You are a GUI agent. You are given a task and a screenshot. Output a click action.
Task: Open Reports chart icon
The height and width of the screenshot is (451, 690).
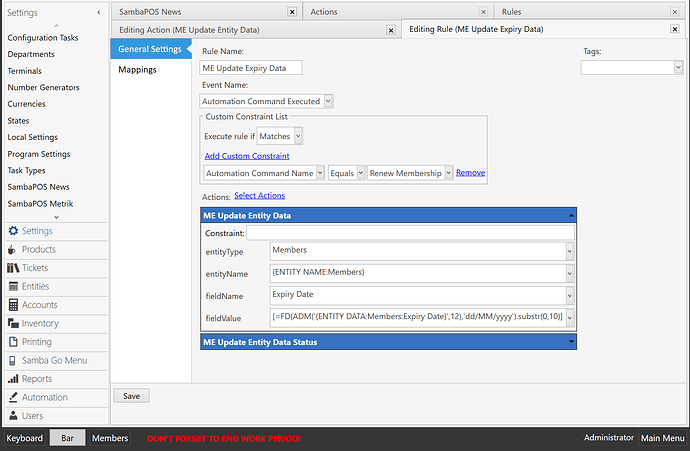[13, 379]
